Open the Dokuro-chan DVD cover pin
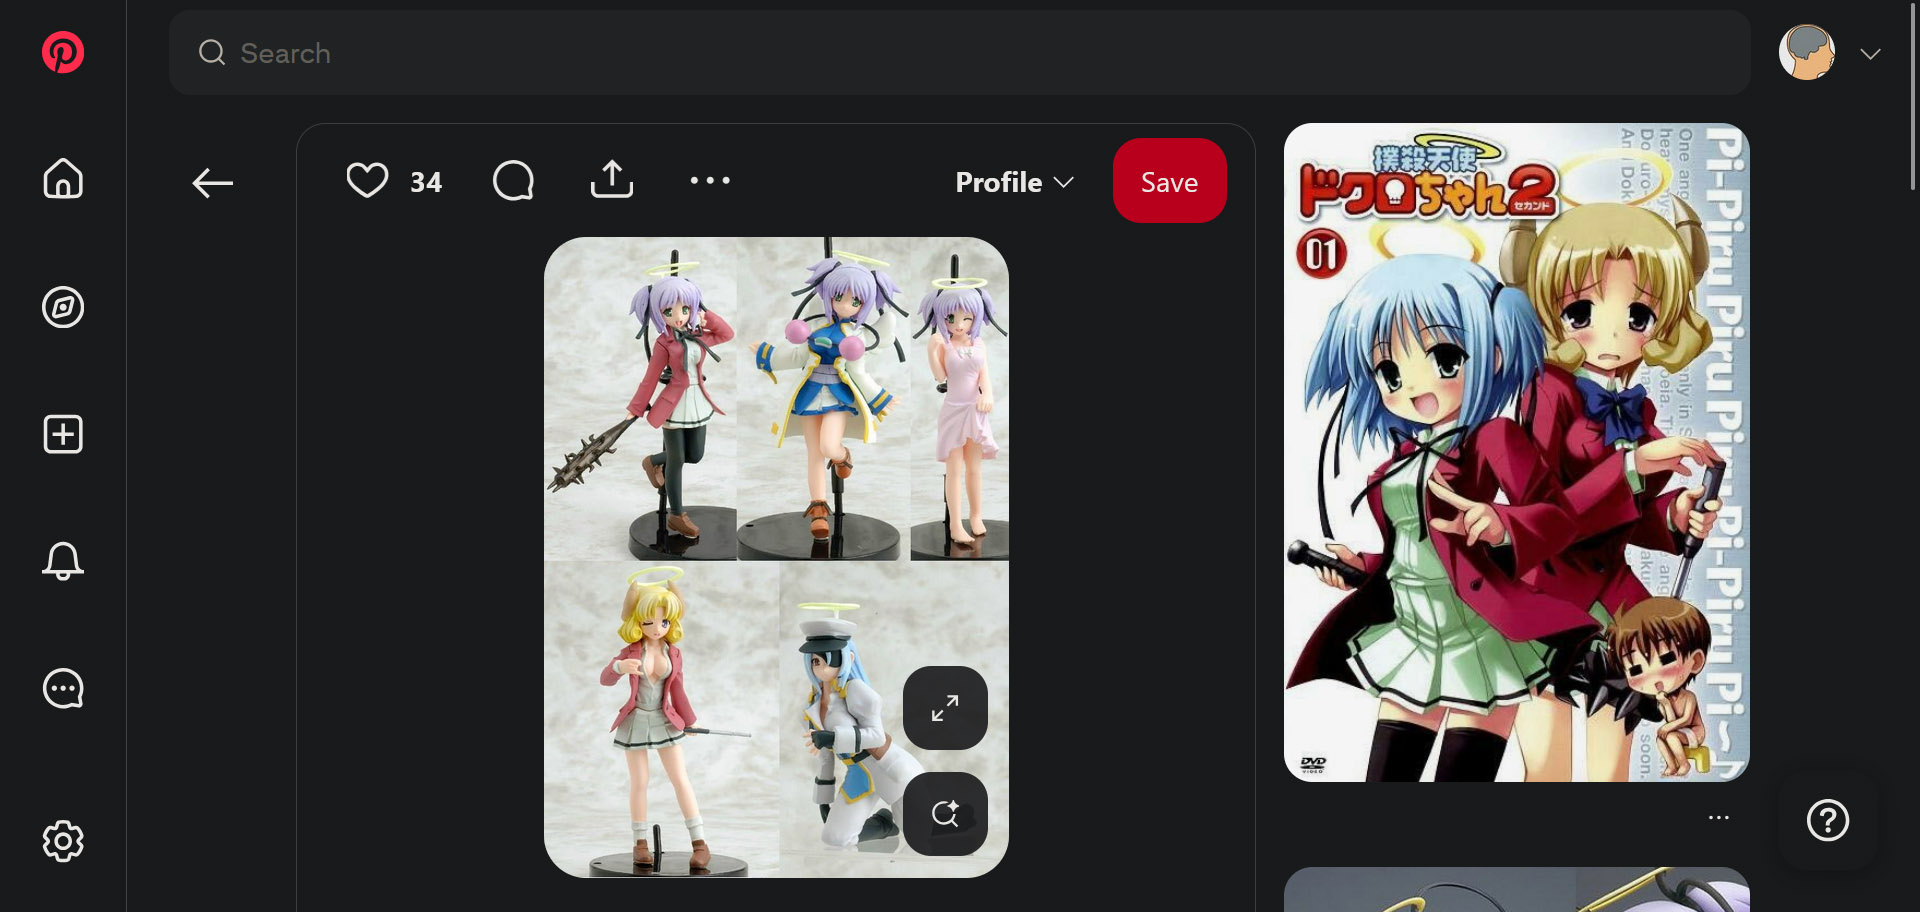 click(x=1517, y=452)
